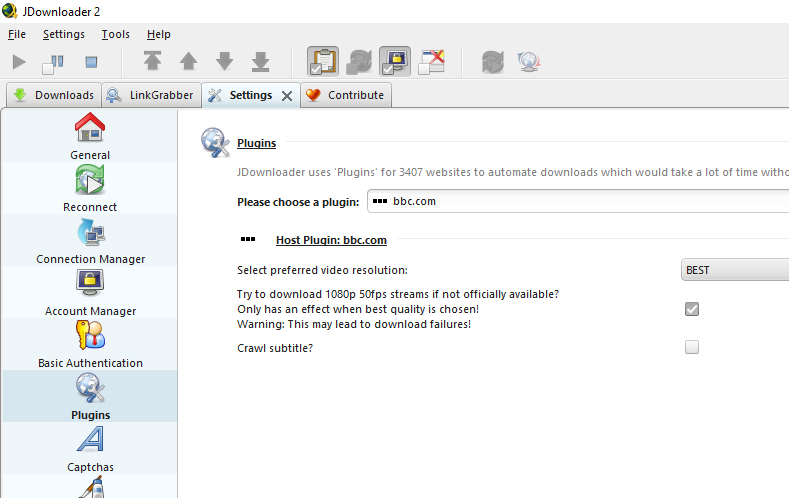Close the Settings tab with its X
789x498 pixels.
click(x=287, y=96)
